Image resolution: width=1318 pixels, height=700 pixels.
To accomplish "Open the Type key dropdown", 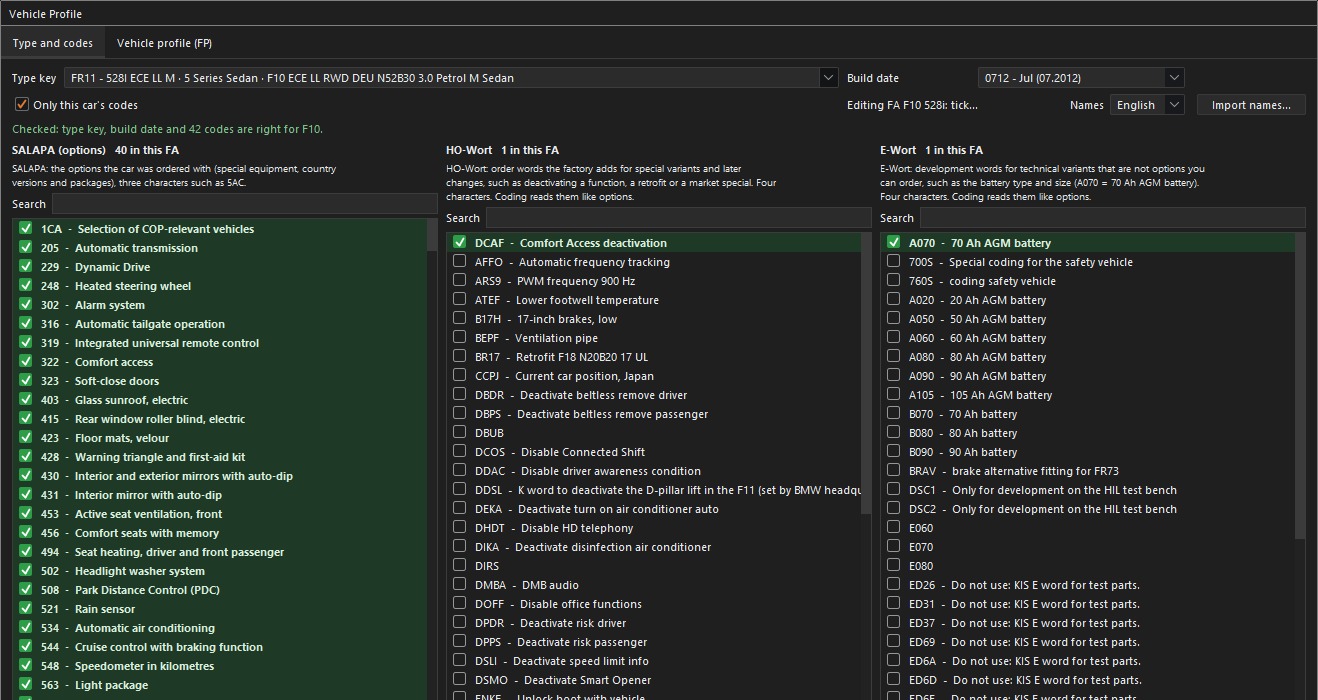I will 828,78.
